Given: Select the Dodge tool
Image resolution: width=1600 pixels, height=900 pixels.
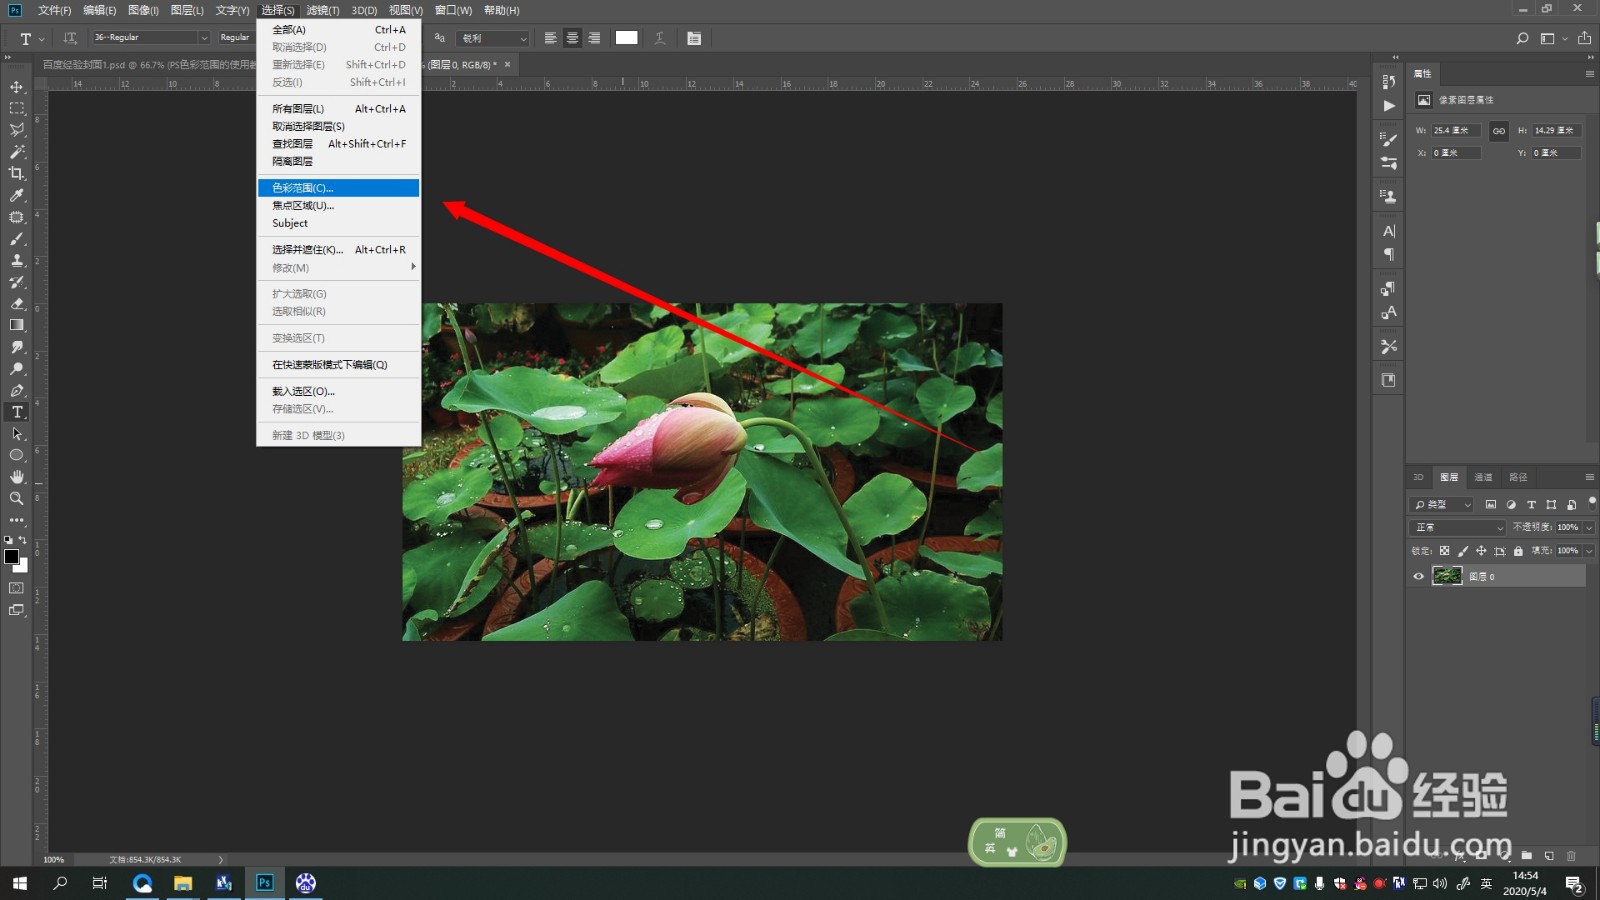Looking at the screenshot, I should [x=17, y=369].
